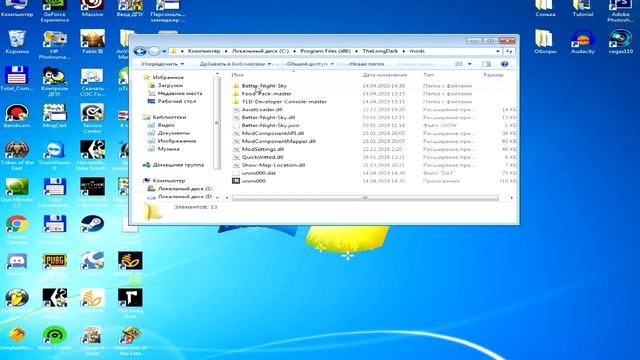The height and width of the screenshot is (360, 640).
Task: Open Добавить в библиотеку toolbar menu
Action: pos(235,64)
